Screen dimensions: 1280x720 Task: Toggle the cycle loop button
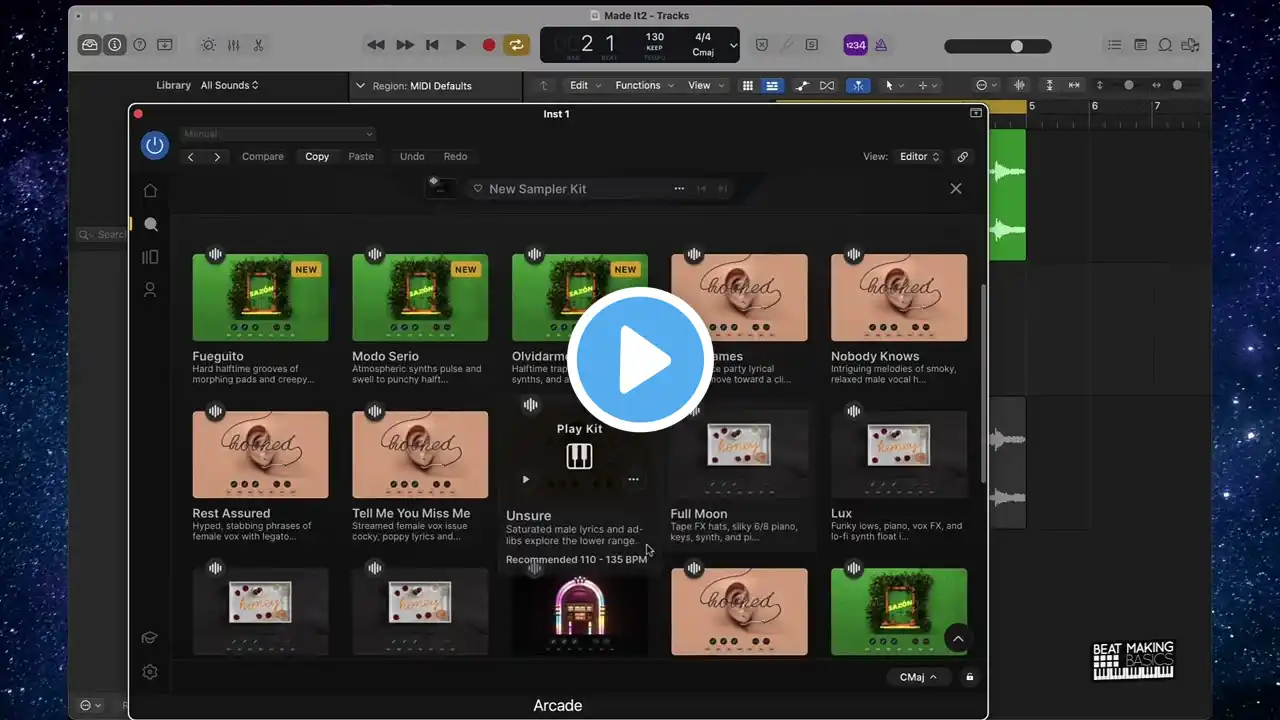pyautogui.click(x=516, y=45)
